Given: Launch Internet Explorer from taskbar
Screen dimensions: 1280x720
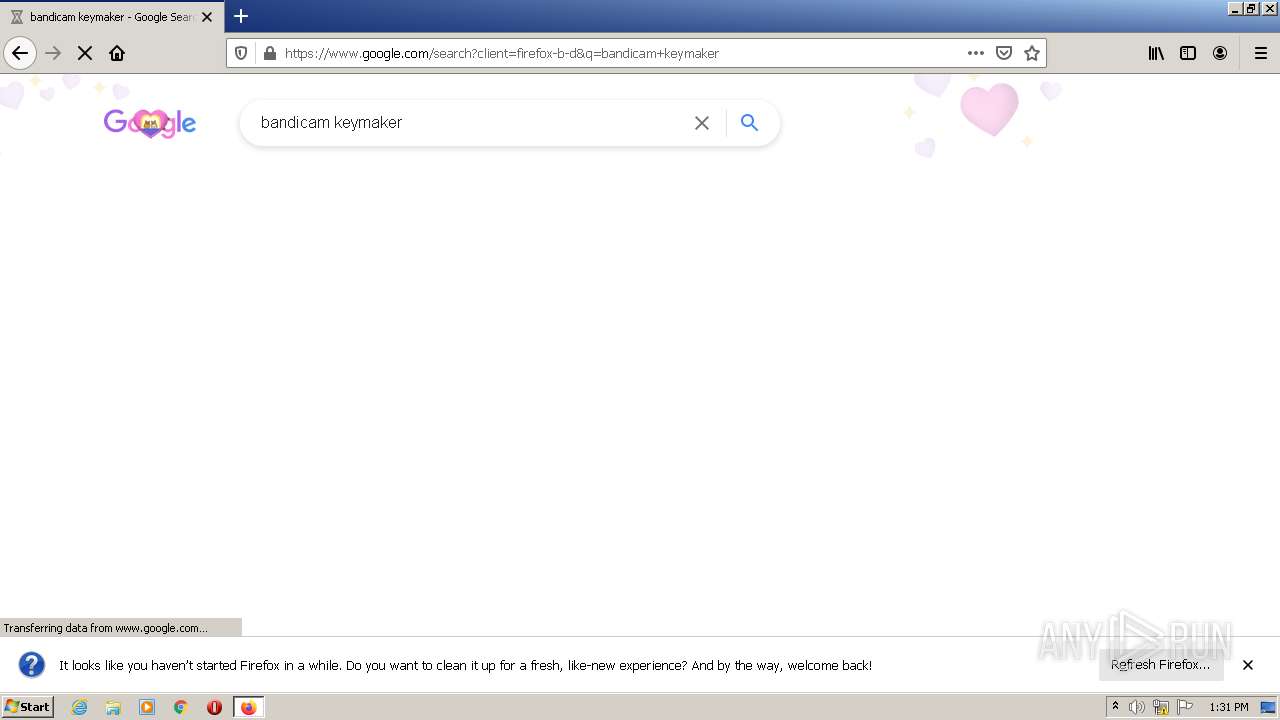Looking at the screenshot, I should pos(79,707).
